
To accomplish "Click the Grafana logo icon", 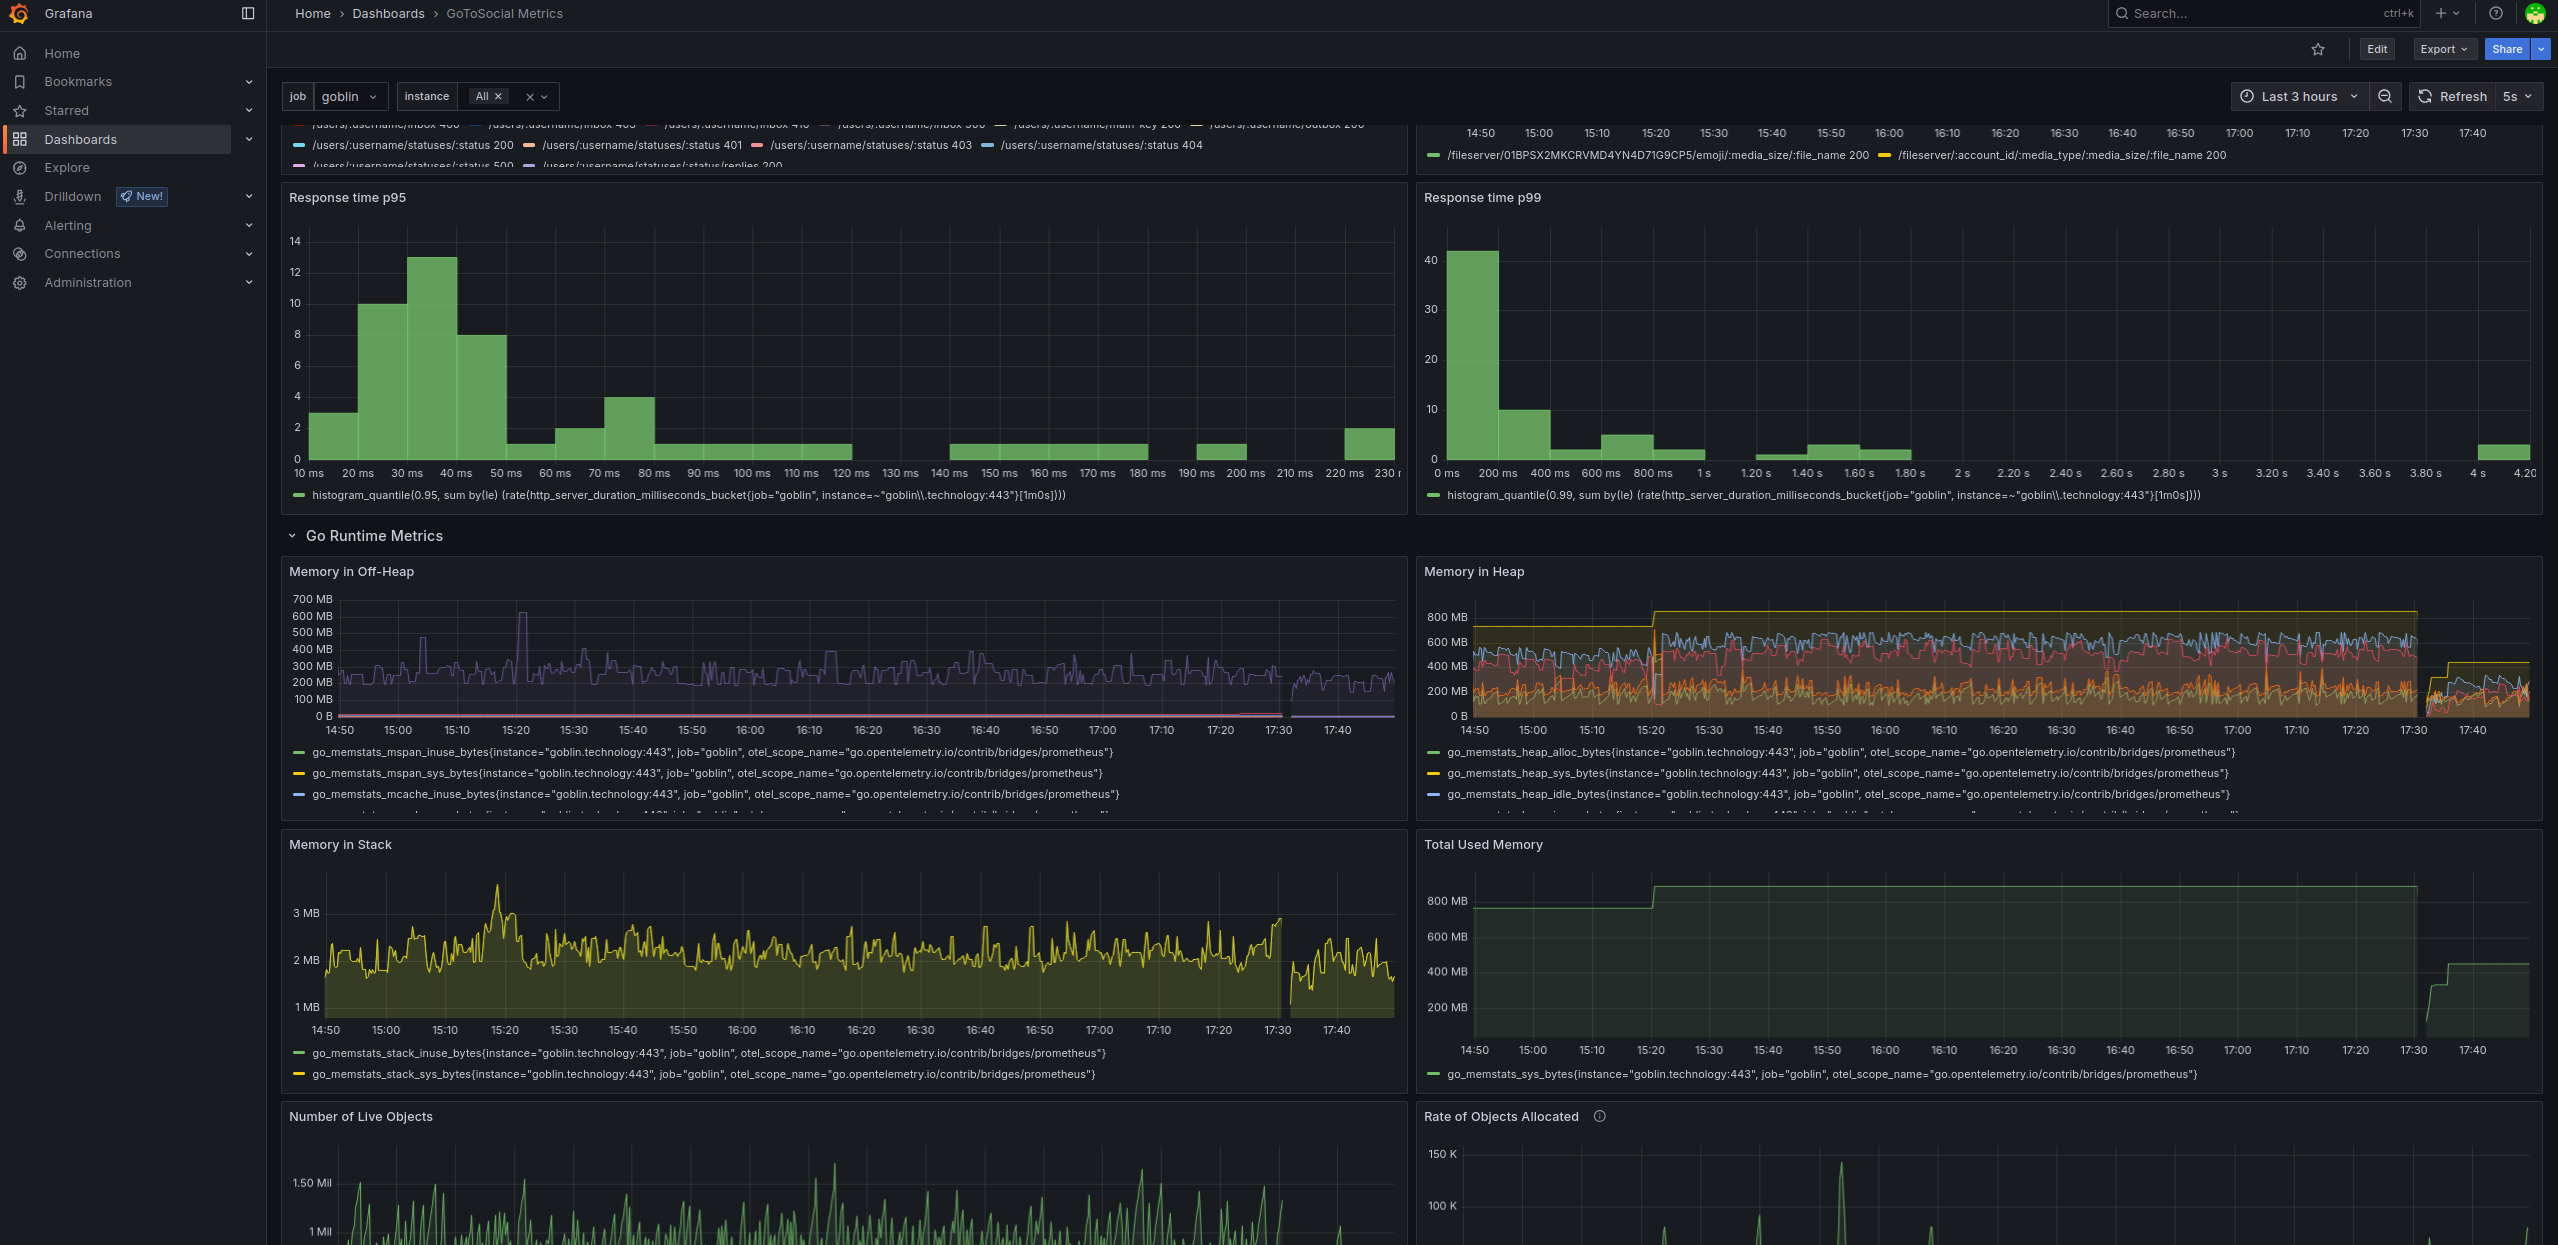I will point(19,14).
